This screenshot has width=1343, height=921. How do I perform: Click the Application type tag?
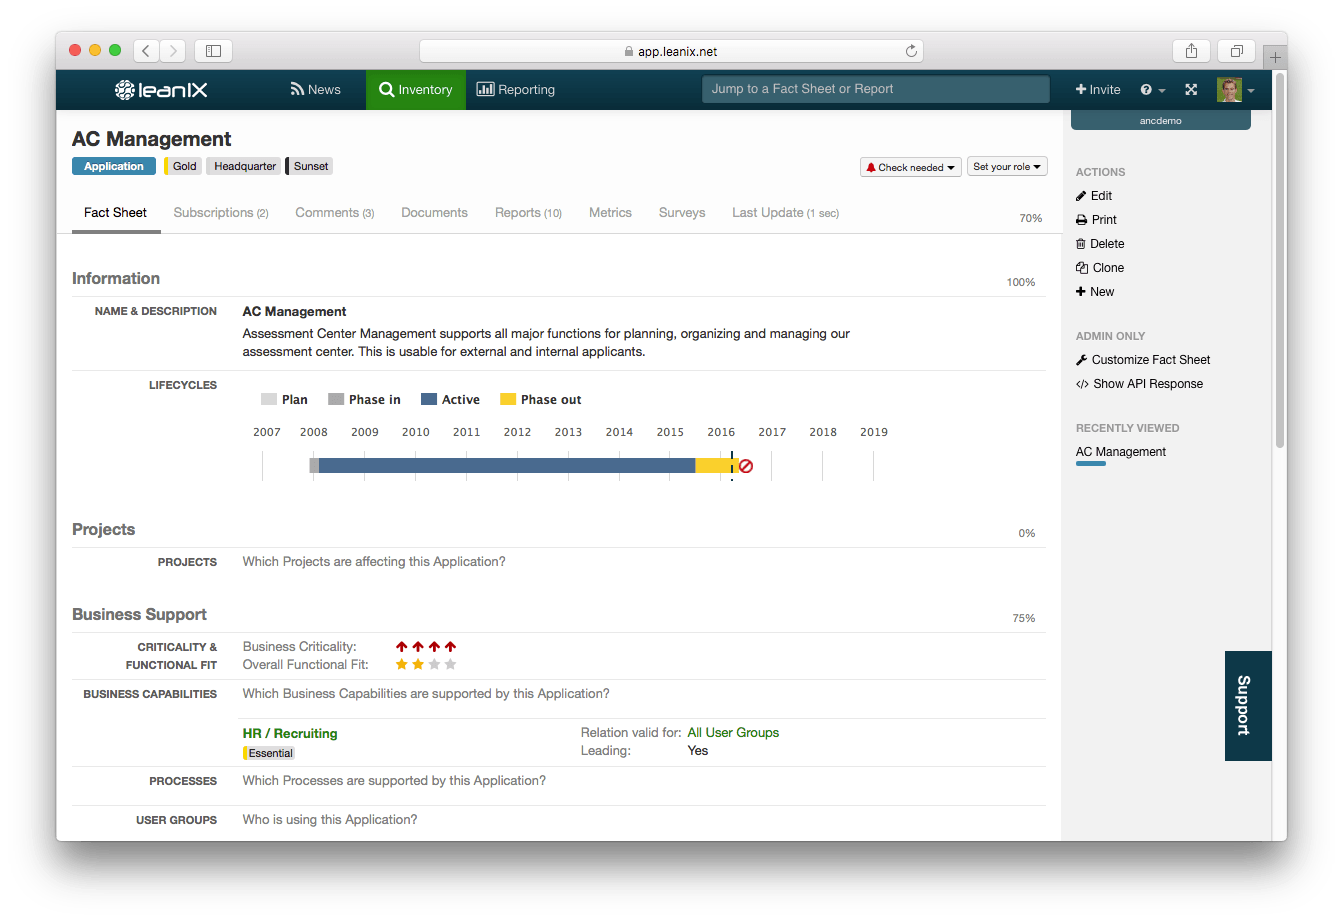(x=114, y=167)
